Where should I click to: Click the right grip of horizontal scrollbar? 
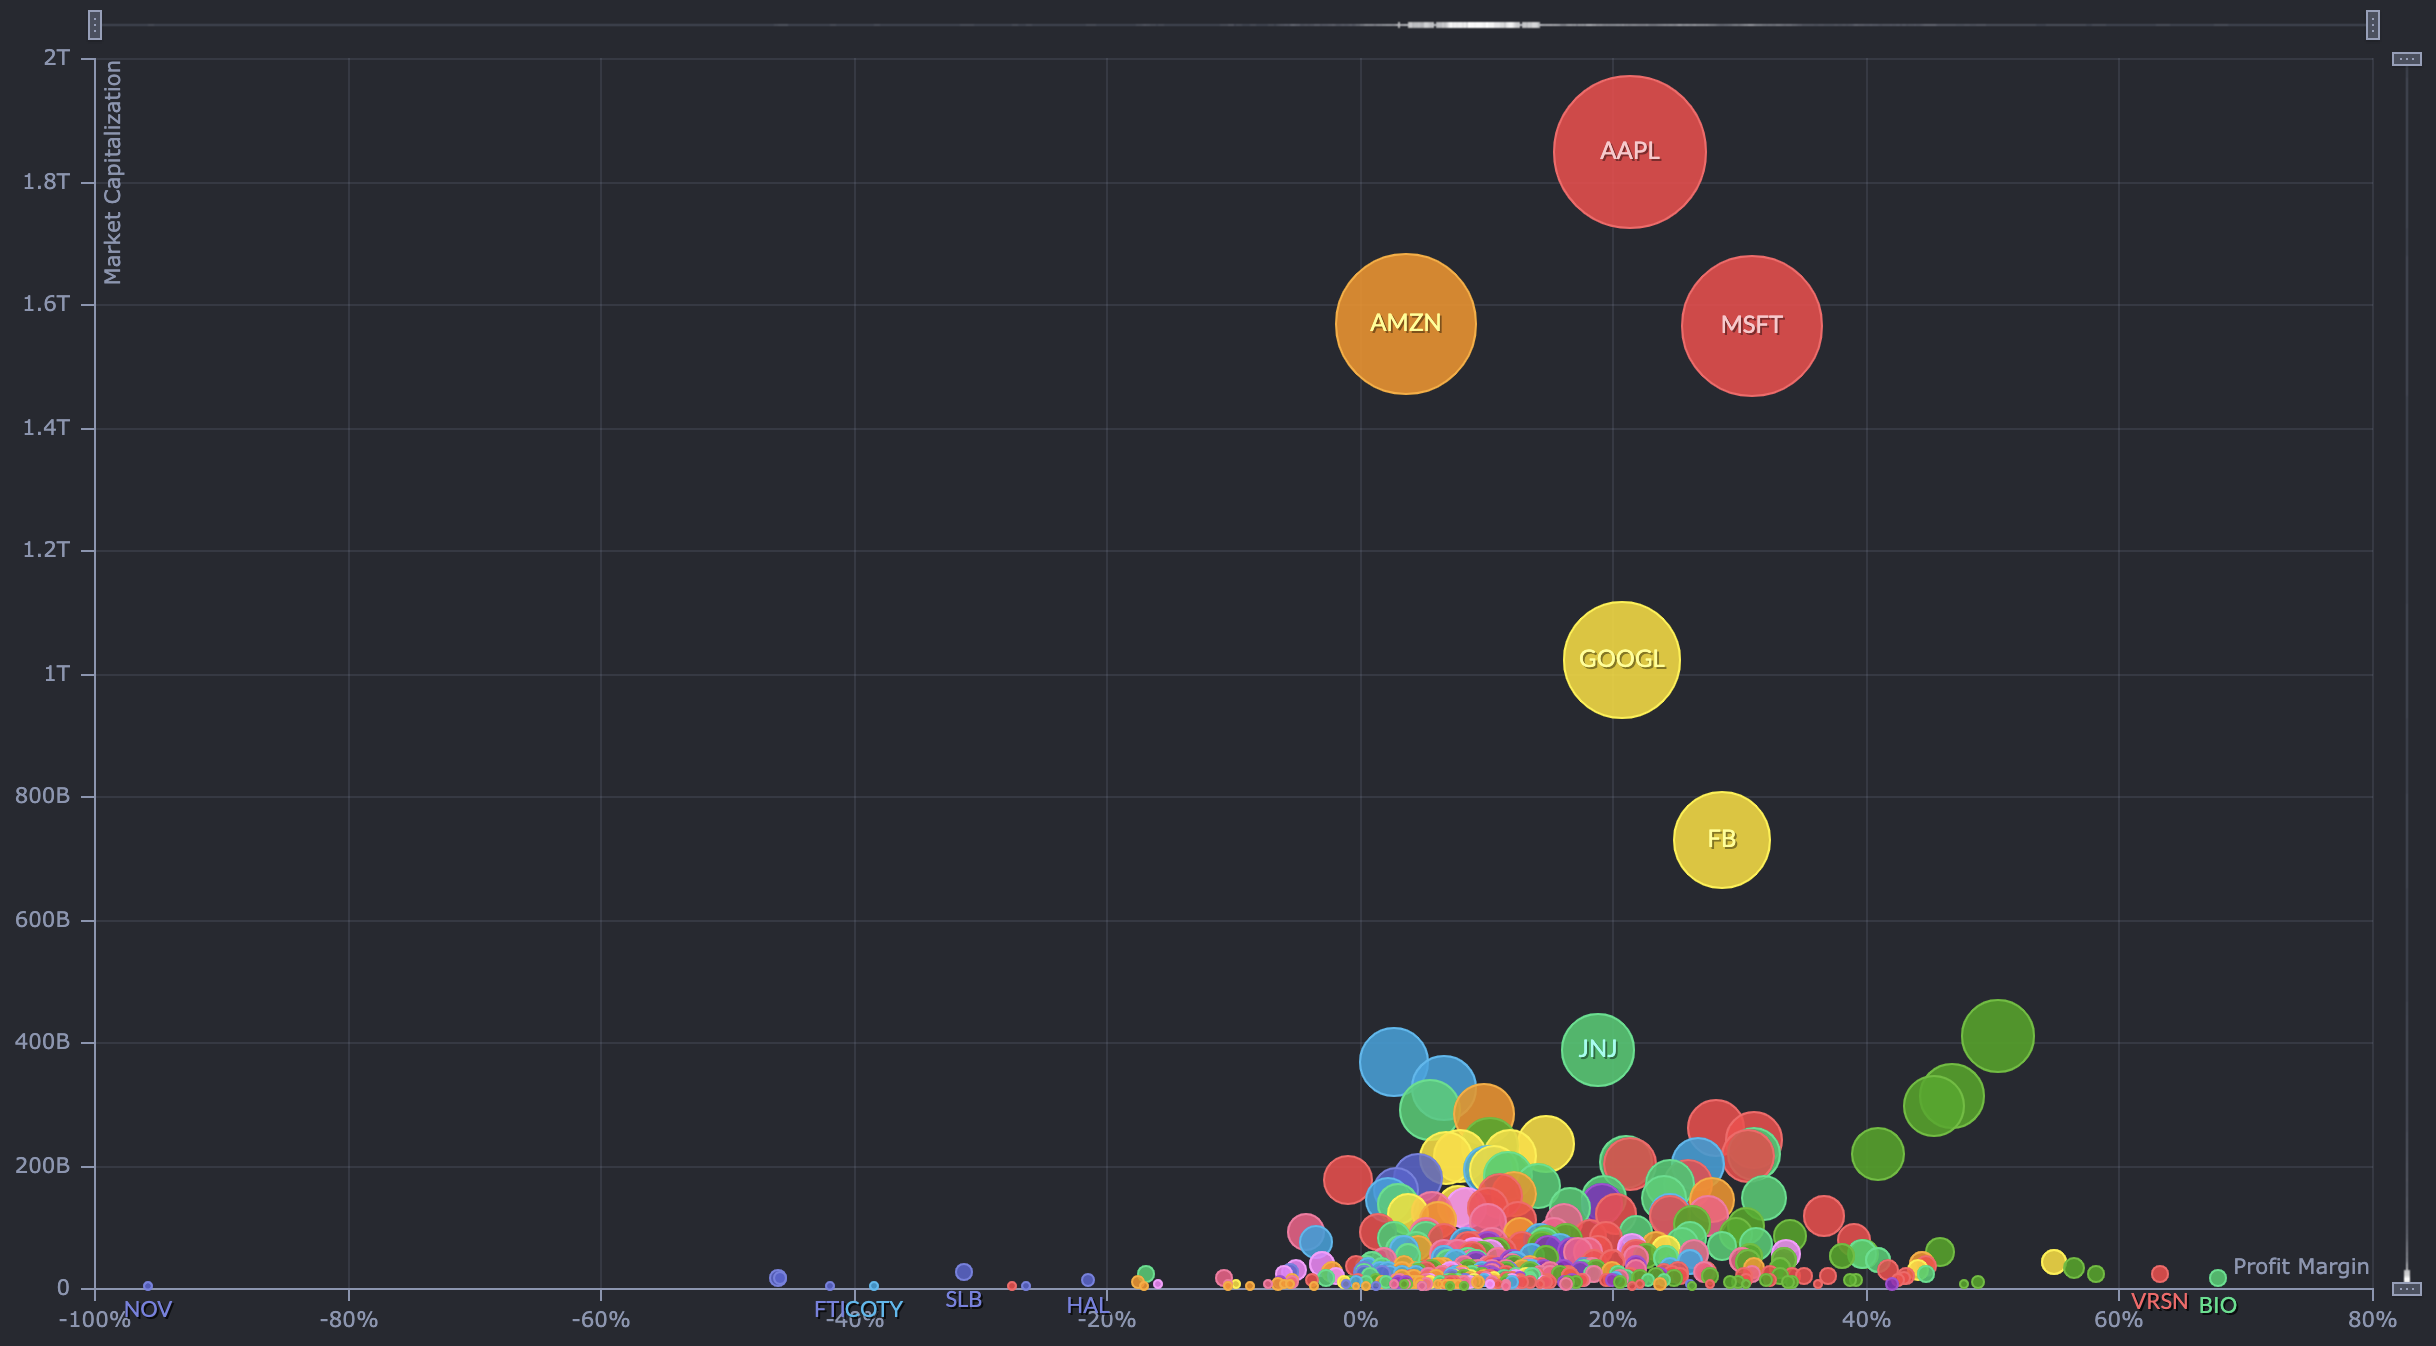(x=2372, y=25)
